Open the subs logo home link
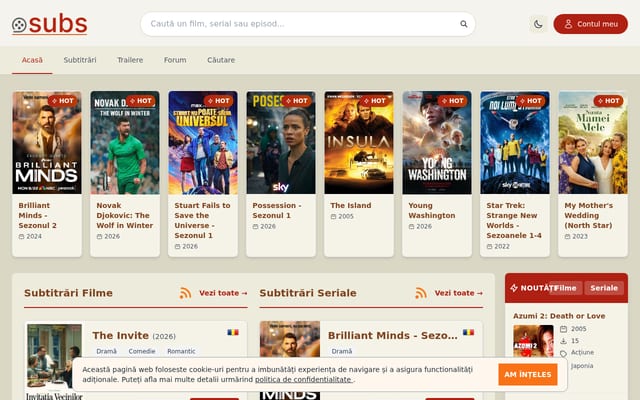This screenshot has height=400, width=640. coord(49,24)
